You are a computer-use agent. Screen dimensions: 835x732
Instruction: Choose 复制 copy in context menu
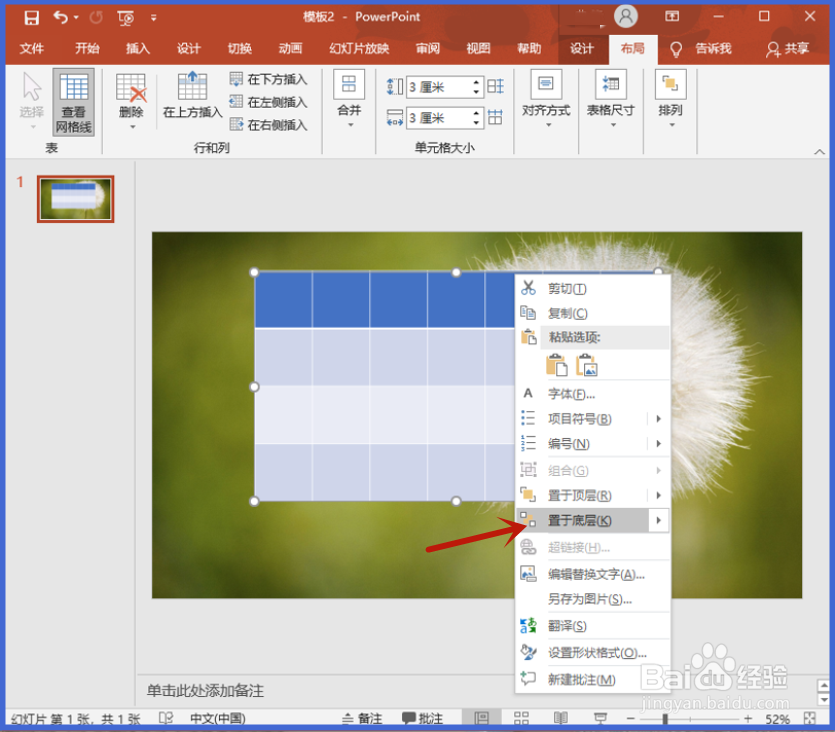click(593, 313)
